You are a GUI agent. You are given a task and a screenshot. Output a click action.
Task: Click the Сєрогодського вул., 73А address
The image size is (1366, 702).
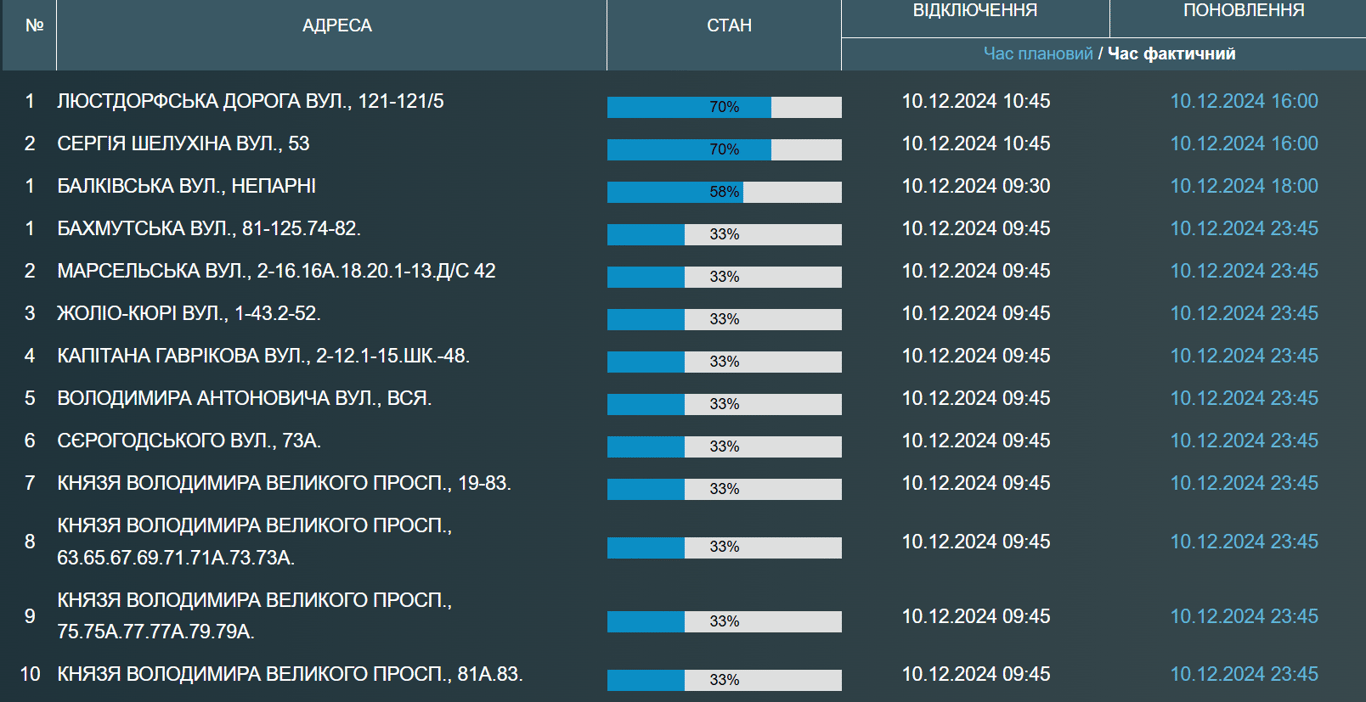189,441
